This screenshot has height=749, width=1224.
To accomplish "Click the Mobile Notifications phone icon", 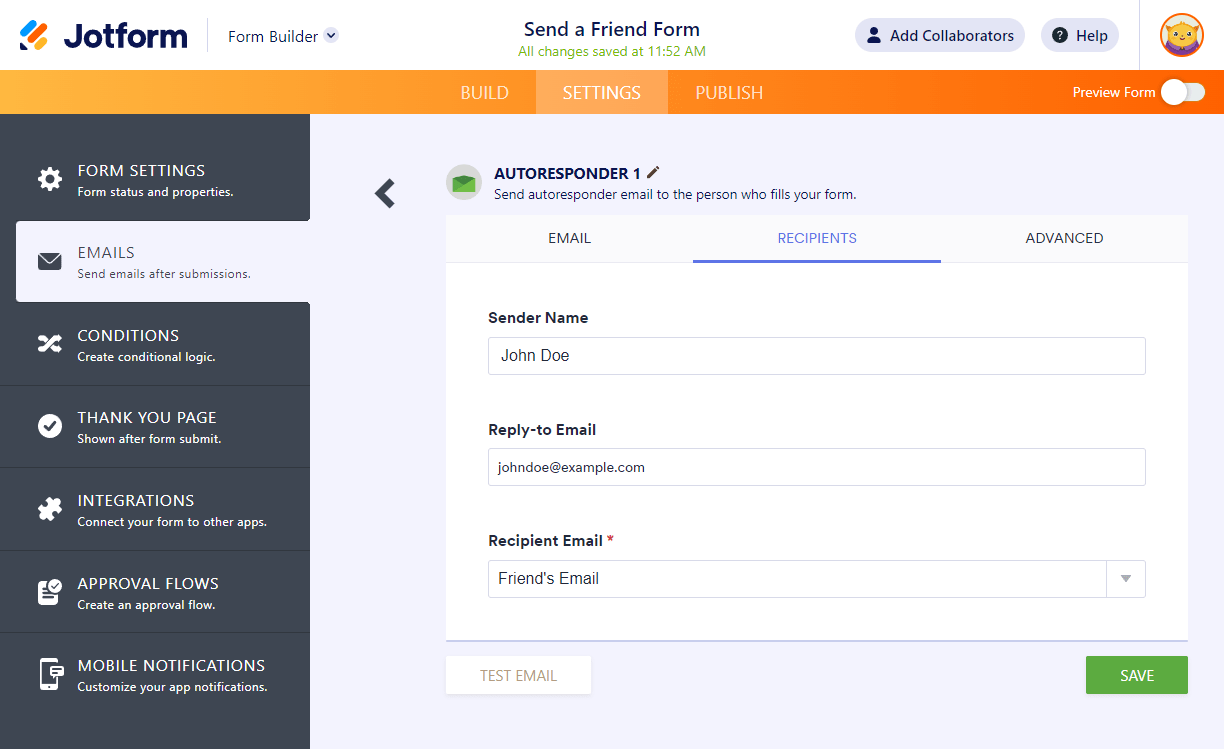I will [50, 674].
